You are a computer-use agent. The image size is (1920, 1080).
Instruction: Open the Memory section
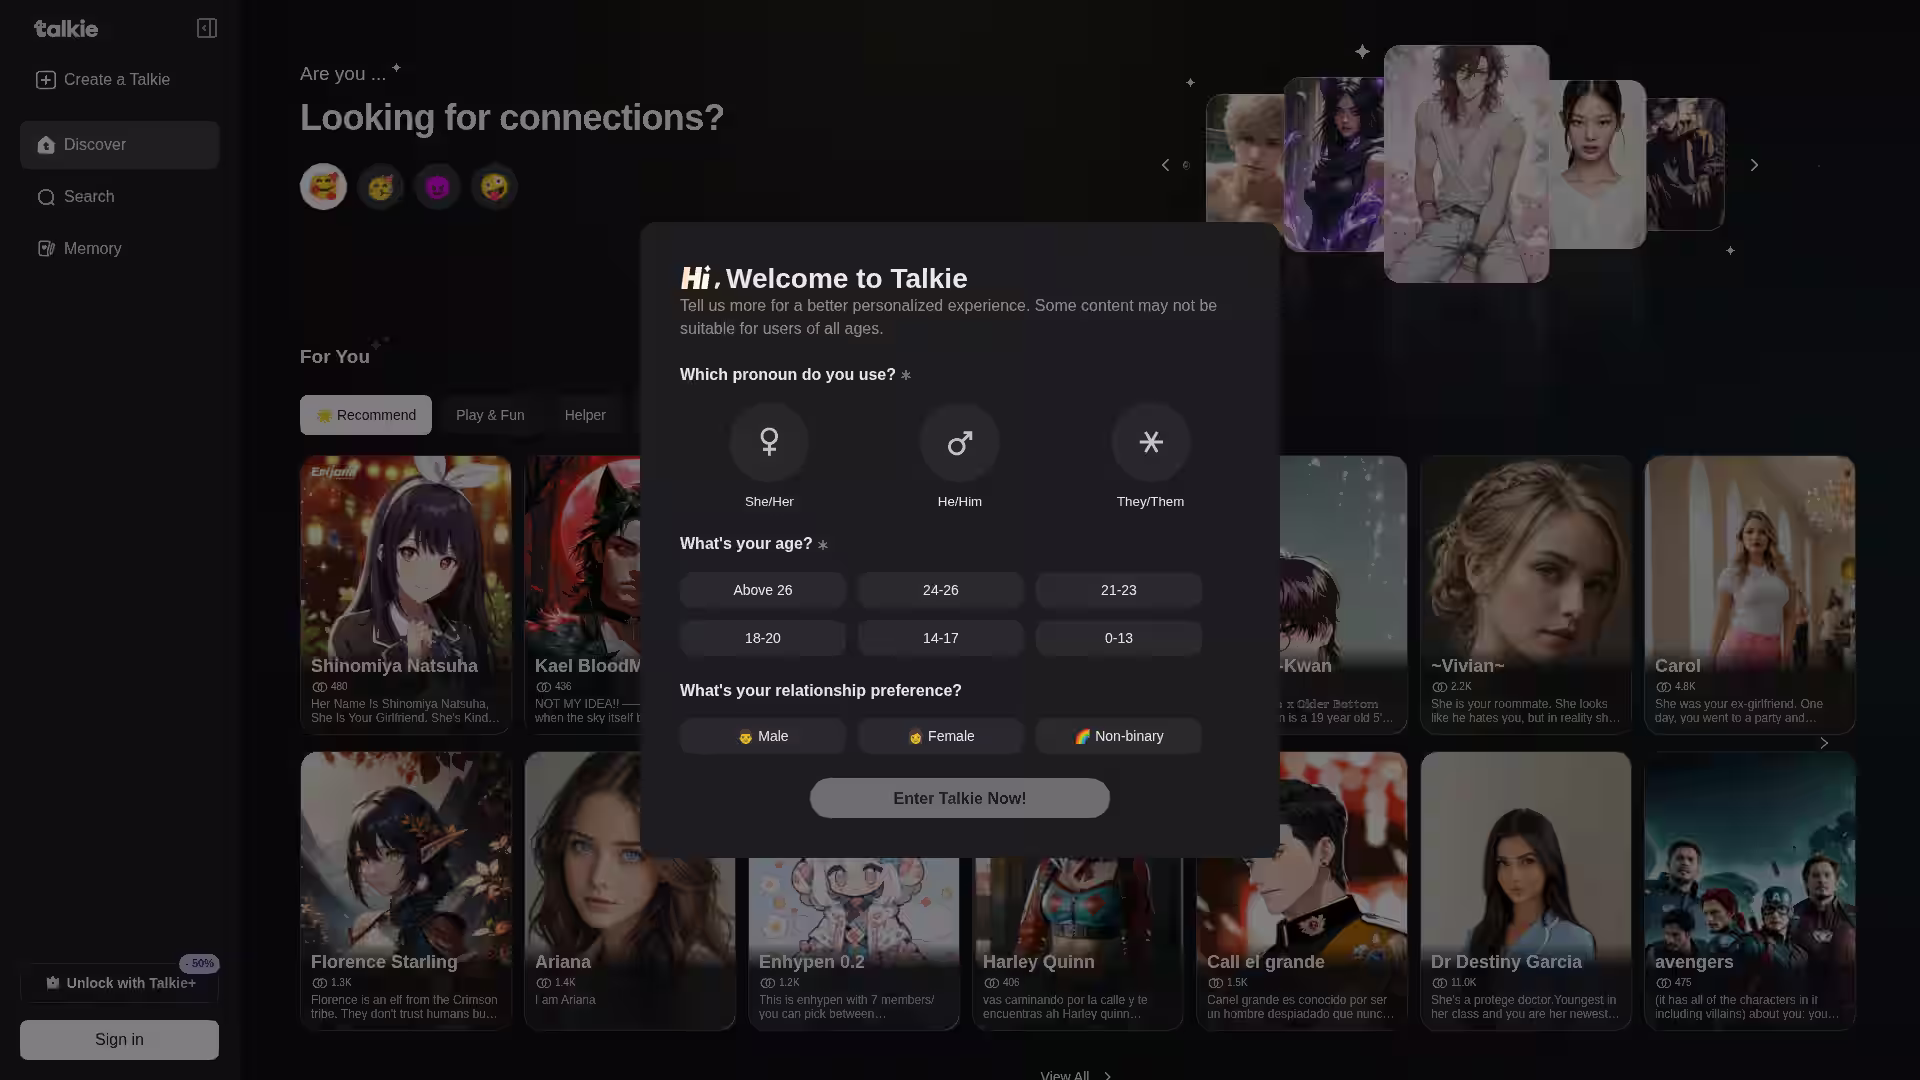92,249
